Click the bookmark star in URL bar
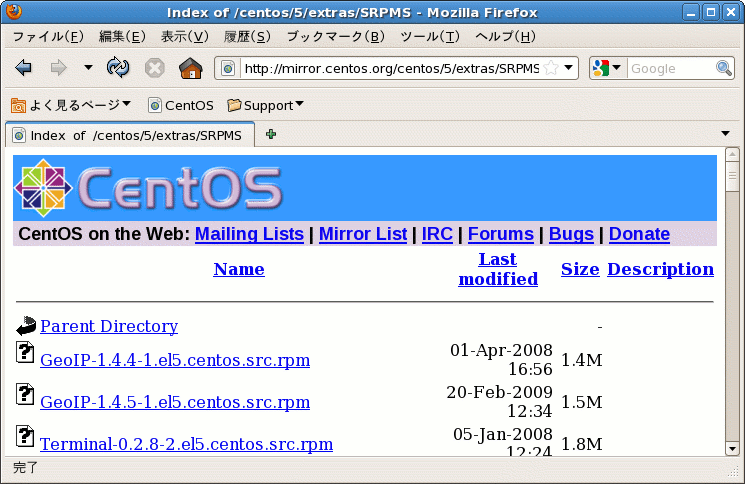This screenshot has width=745, height=484. click(x=550, y=68)
